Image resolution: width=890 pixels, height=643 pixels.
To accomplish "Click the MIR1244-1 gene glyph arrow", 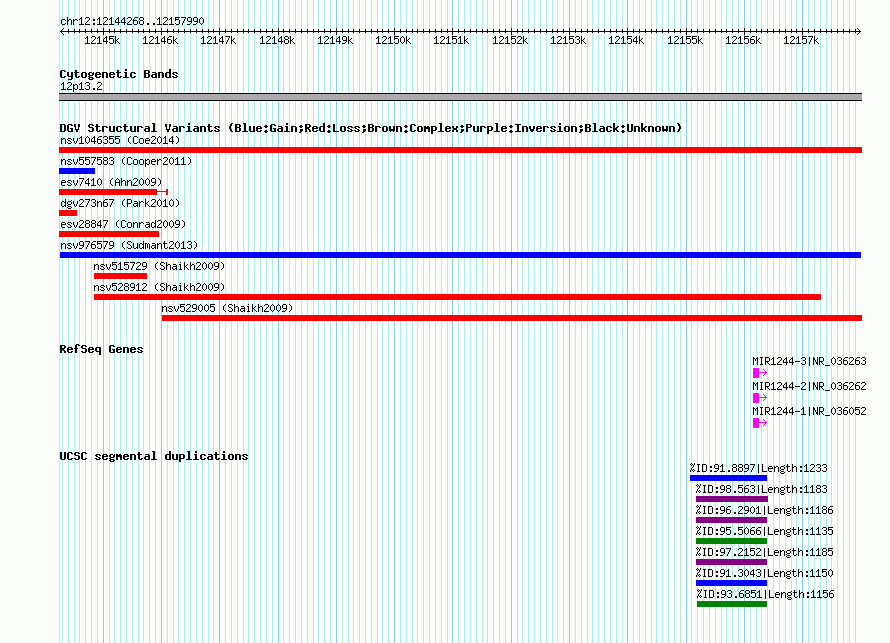I will pyautogui.click(x=759, y=423).
